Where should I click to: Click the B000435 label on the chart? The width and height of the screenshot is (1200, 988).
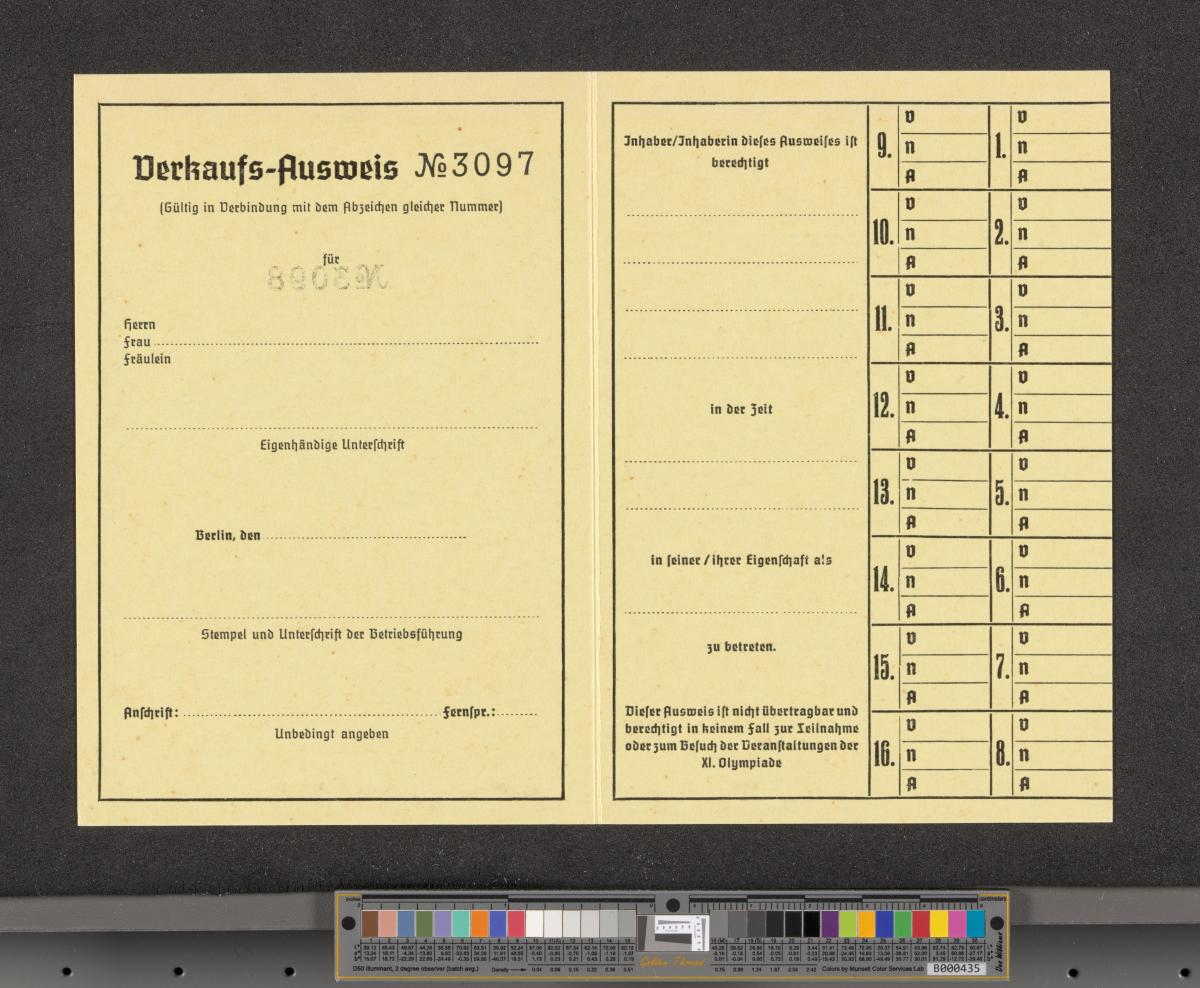pos(954,969)
